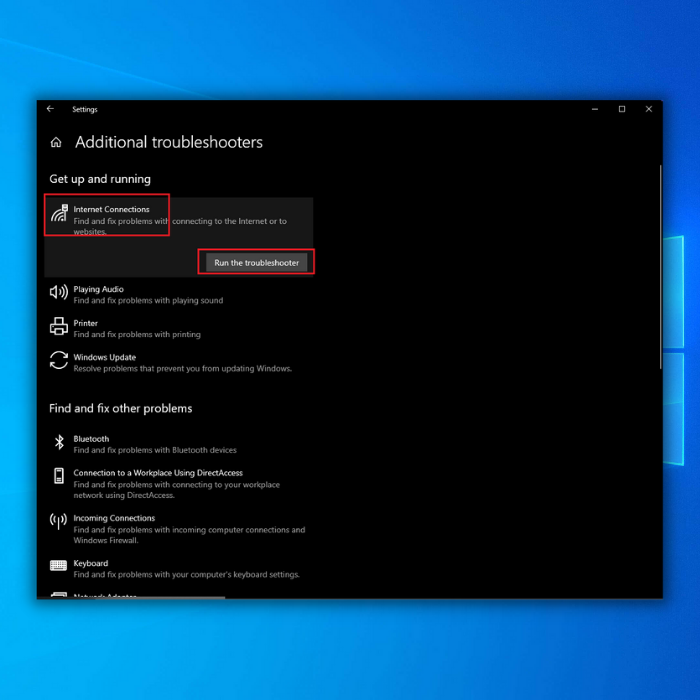Select the Incoming Connections troubleshooter

pyautogui.click(x=179, y=529)
